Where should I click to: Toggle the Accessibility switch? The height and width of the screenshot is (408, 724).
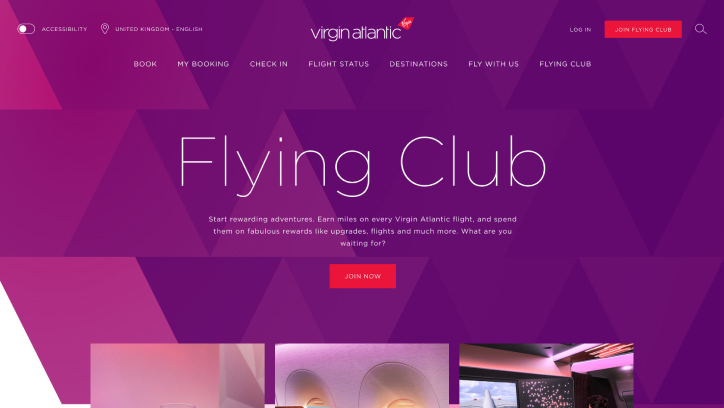click(x=26, y=29)
